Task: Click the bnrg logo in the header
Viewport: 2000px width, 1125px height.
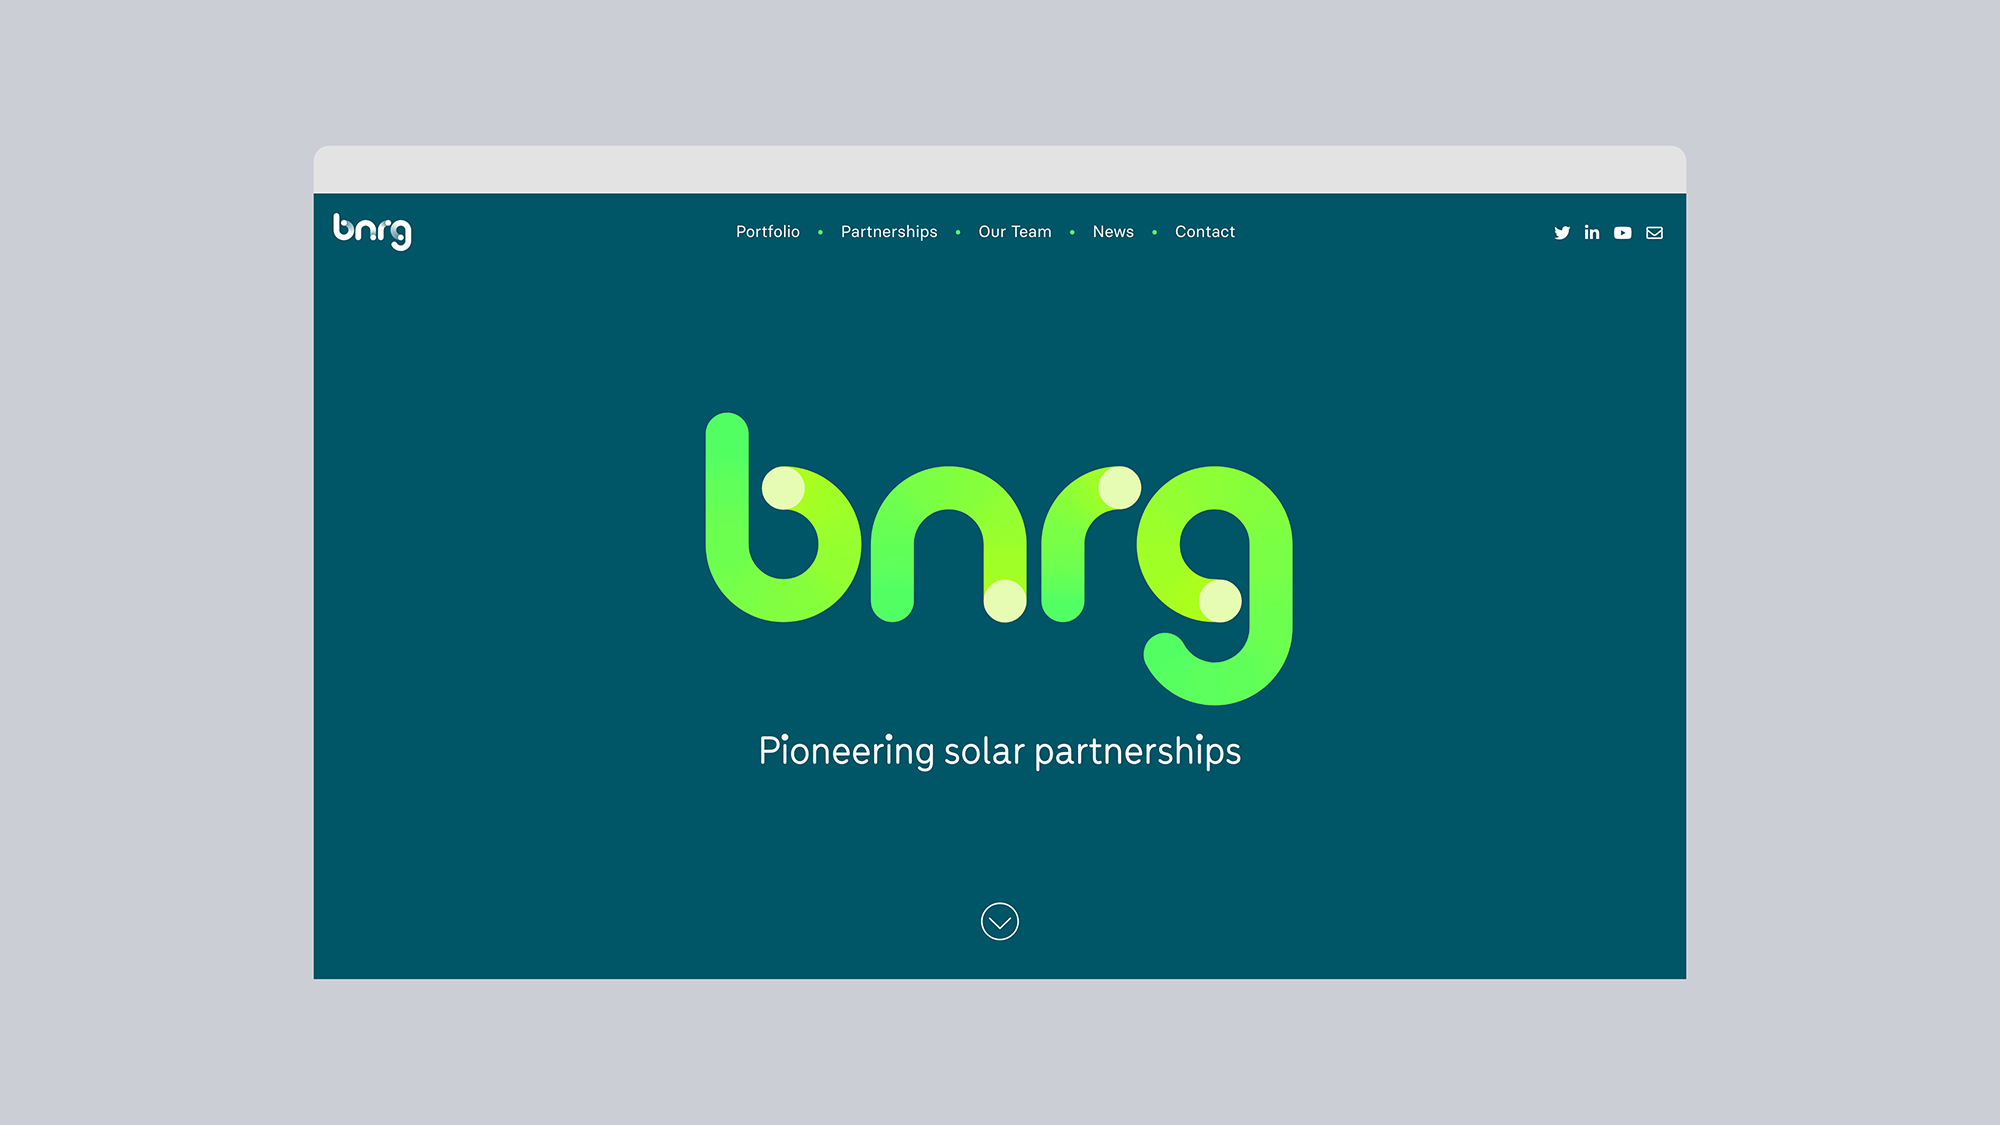Action: click(372, 231)
